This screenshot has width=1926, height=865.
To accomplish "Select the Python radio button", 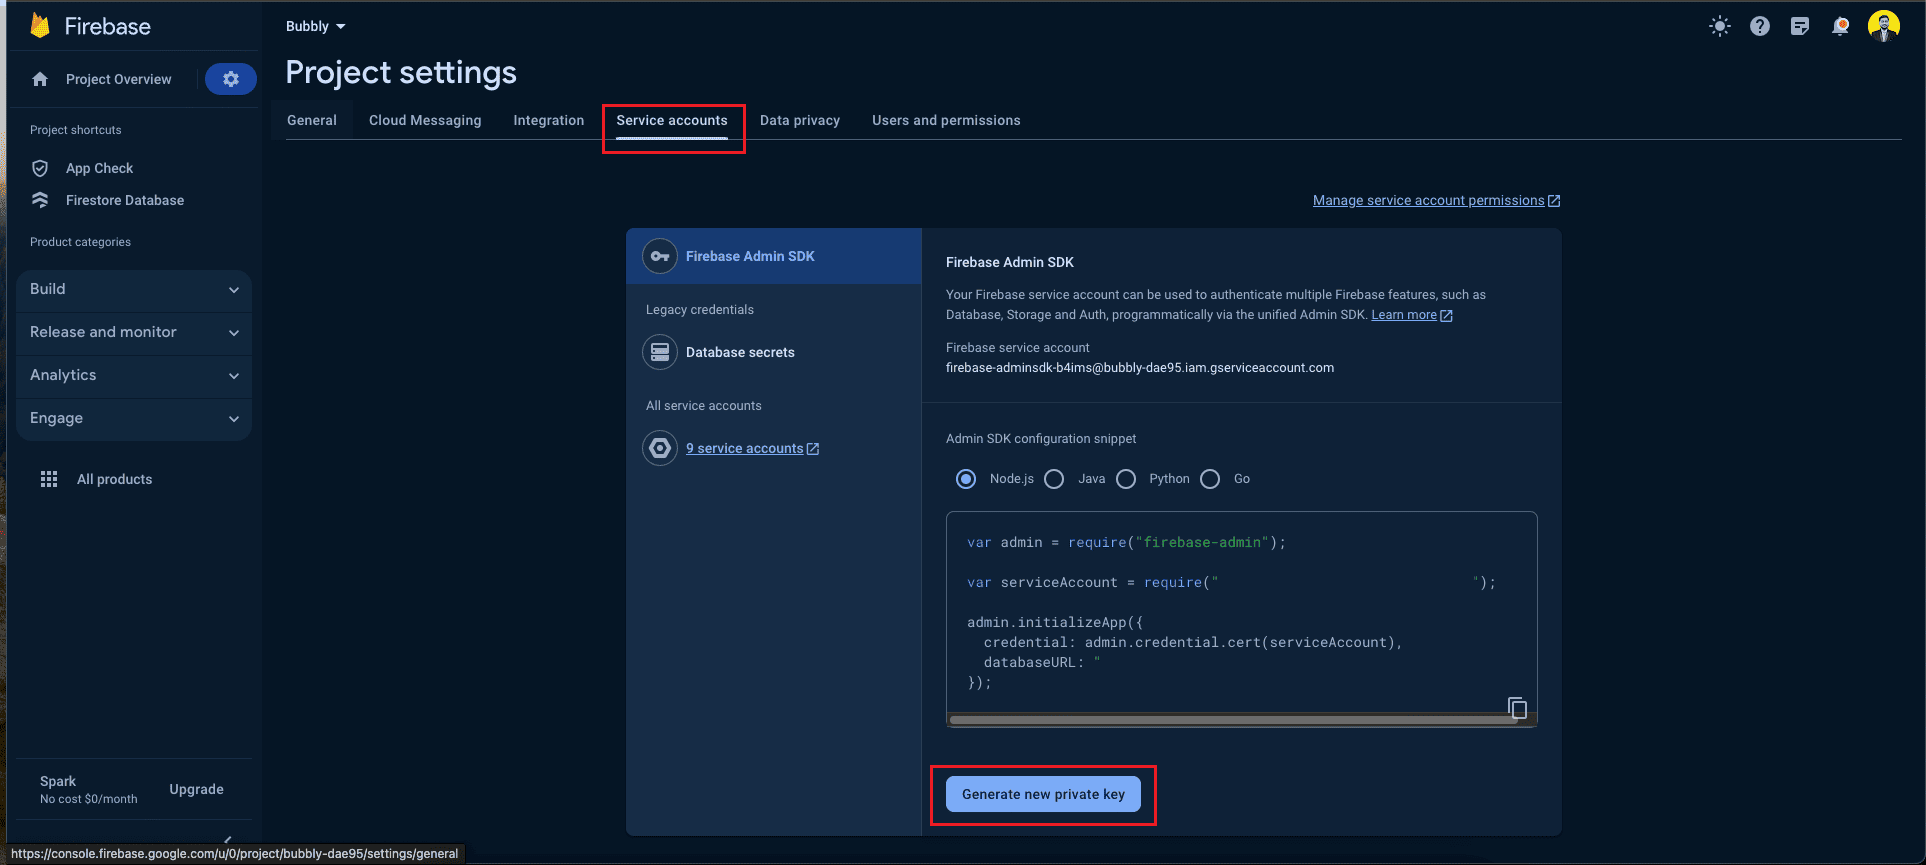I will tap(1126, 479).
